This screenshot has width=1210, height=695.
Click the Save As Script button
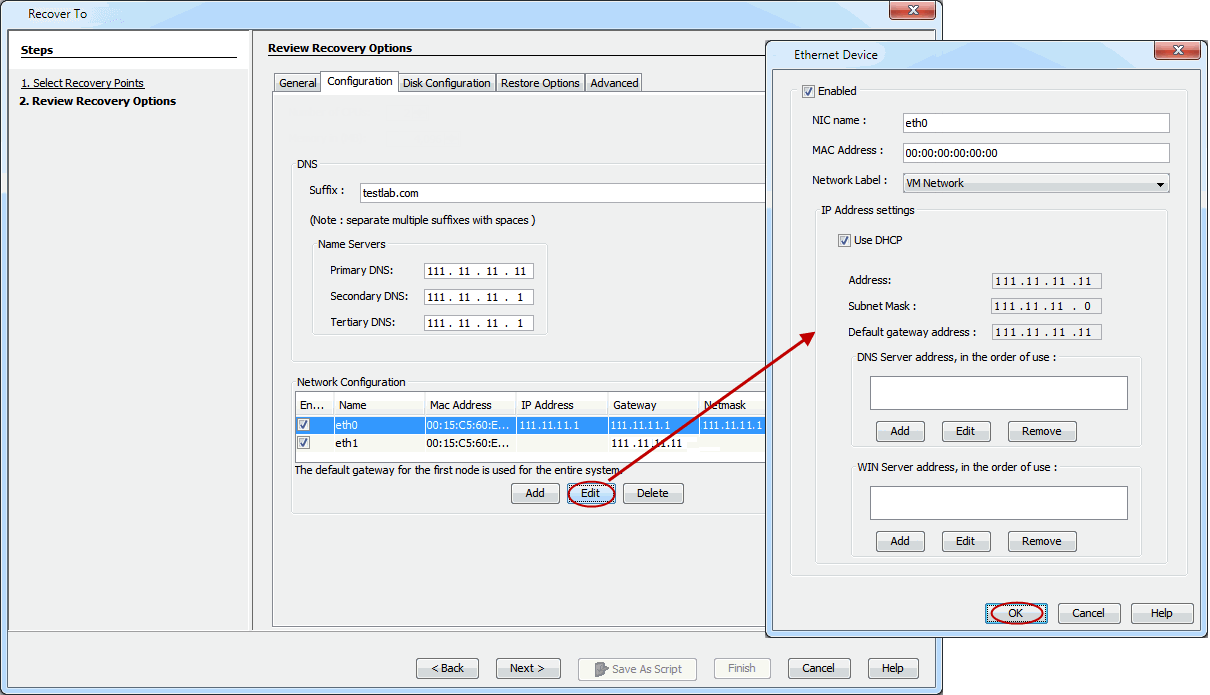[637, 668]
